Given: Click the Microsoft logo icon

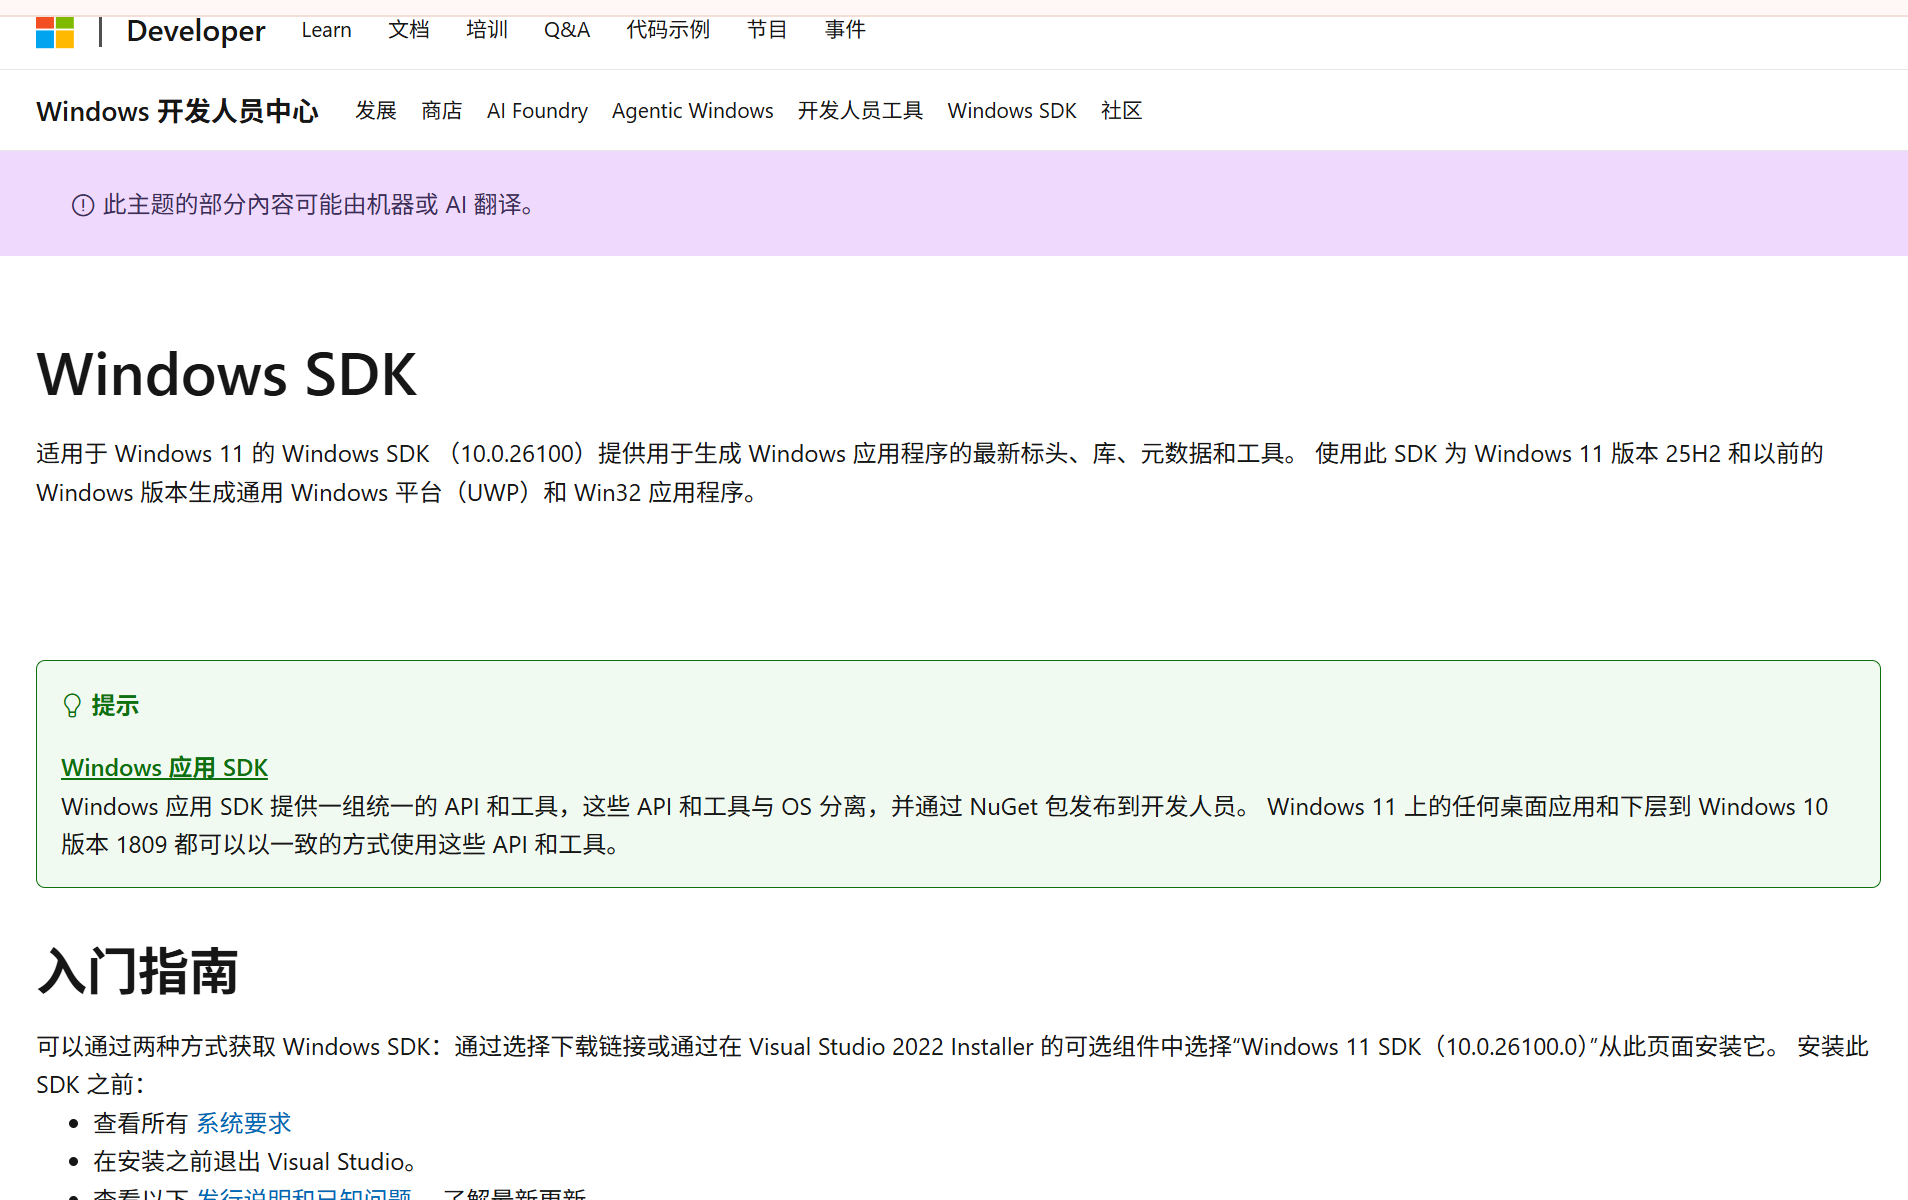Looking at the screenshot, I should 55,31.
